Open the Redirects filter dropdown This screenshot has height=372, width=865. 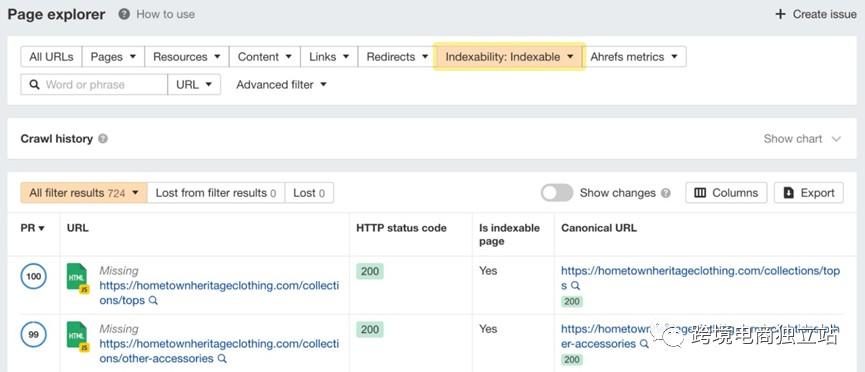(x=398, y=57)
